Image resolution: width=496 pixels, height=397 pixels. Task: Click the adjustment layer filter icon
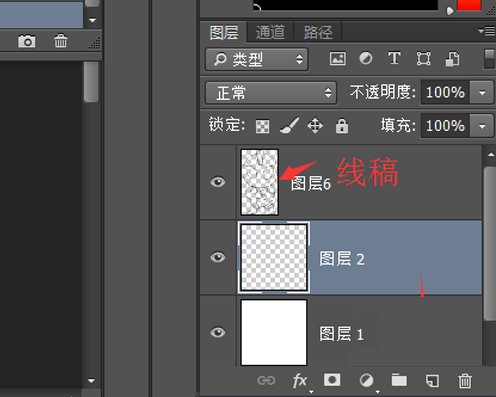(x=366, y=59)
